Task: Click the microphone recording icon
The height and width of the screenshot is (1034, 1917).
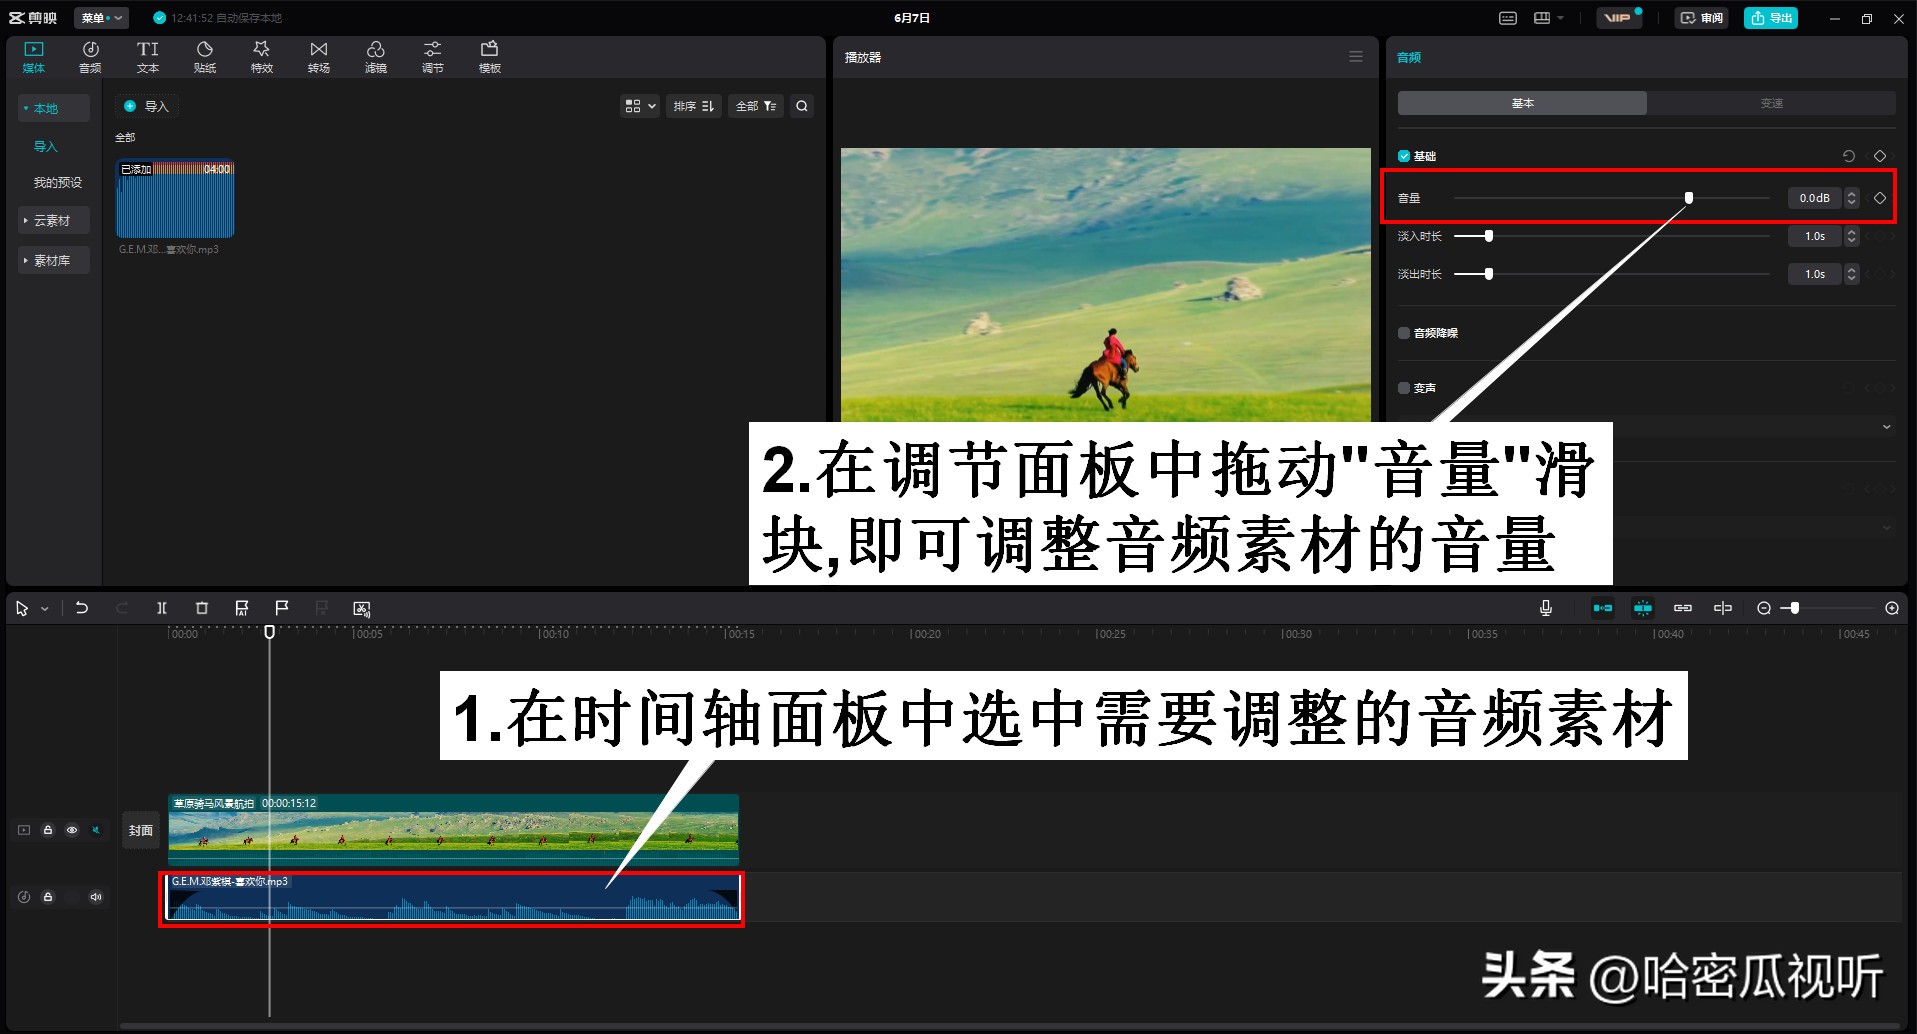Action: [x=1546, y=608]
